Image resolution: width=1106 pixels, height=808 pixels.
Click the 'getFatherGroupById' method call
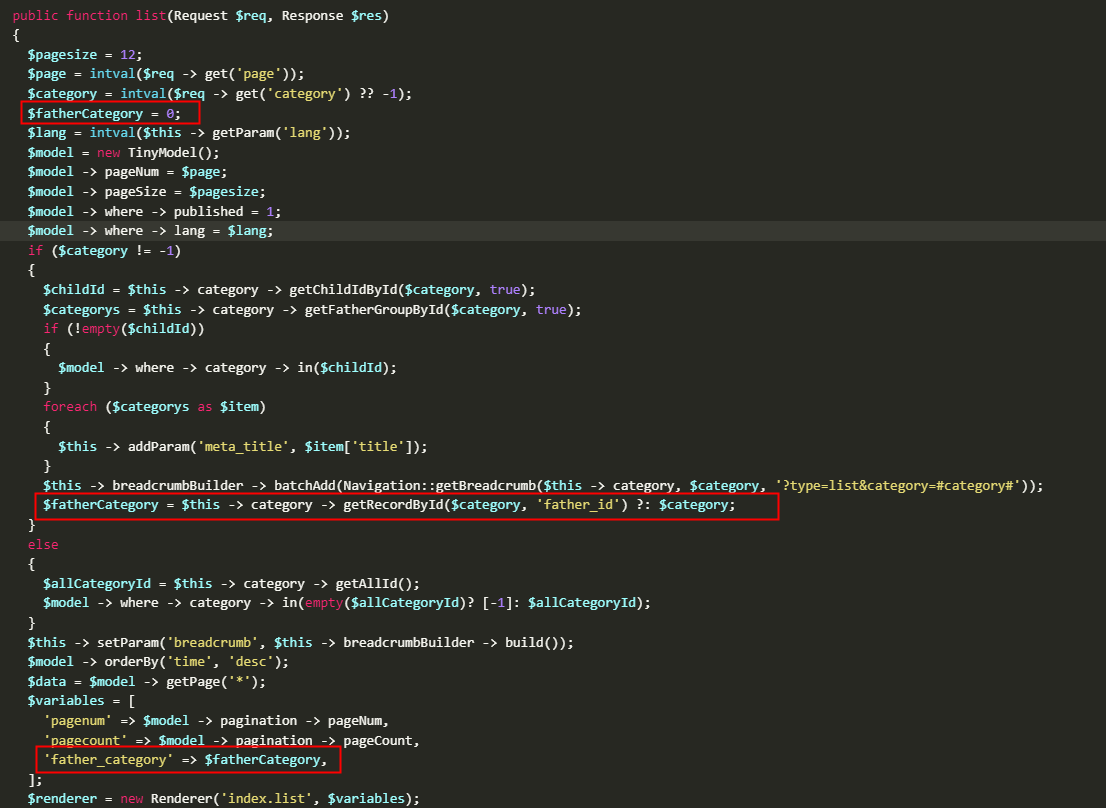pyautogui.click(x=374, y=310)
